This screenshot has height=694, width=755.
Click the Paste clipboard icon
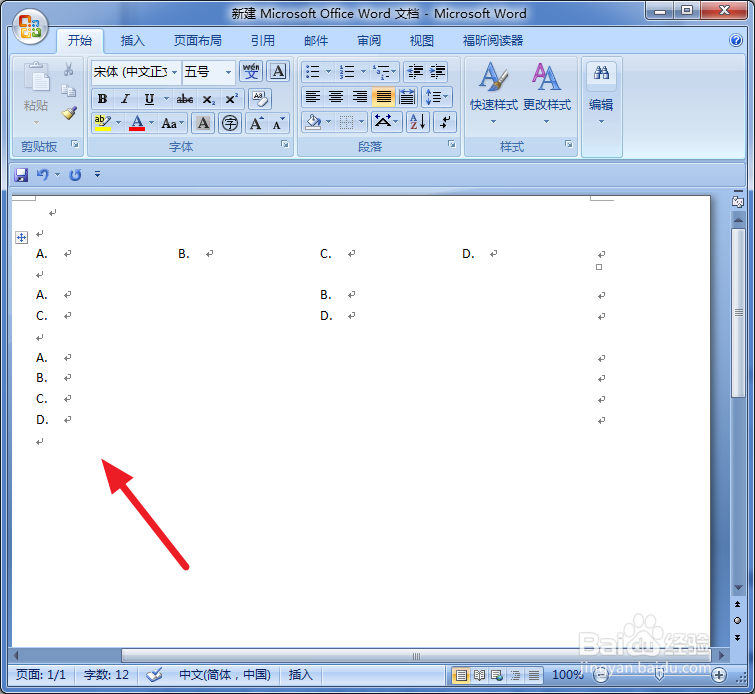tap(37, 78)
